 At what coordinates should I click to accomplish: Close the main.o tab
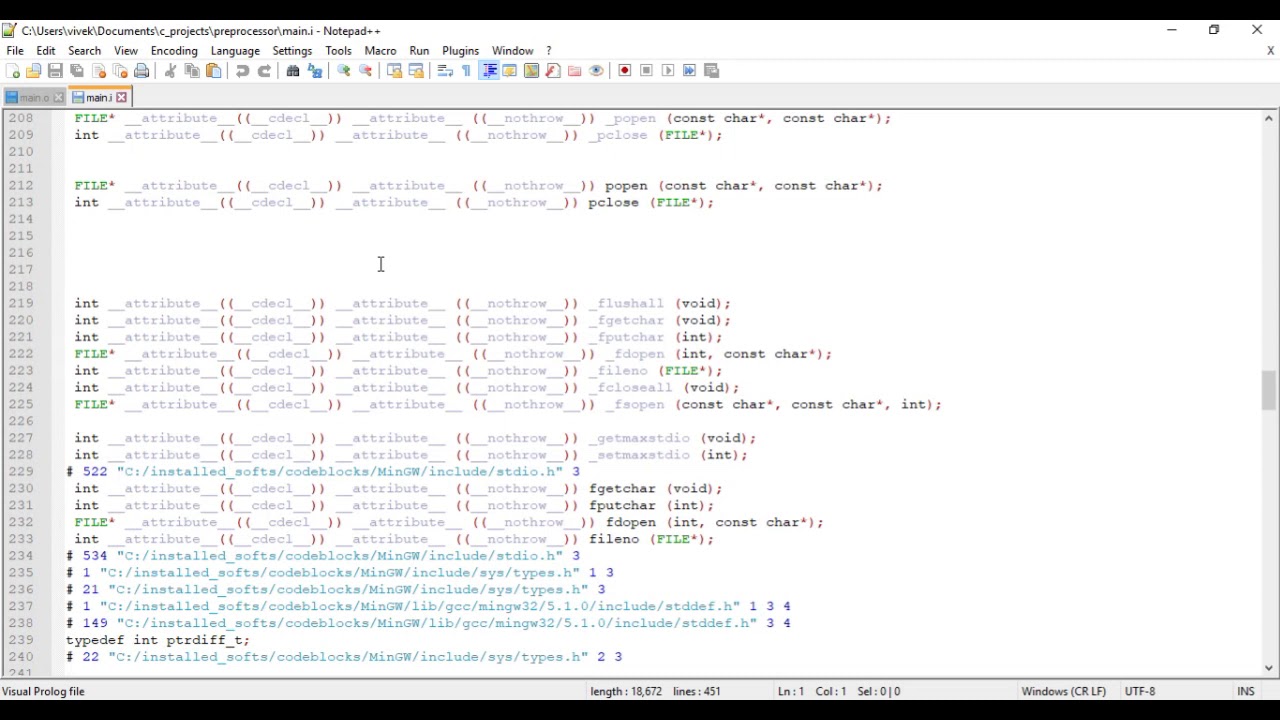(x=58, y=98)
